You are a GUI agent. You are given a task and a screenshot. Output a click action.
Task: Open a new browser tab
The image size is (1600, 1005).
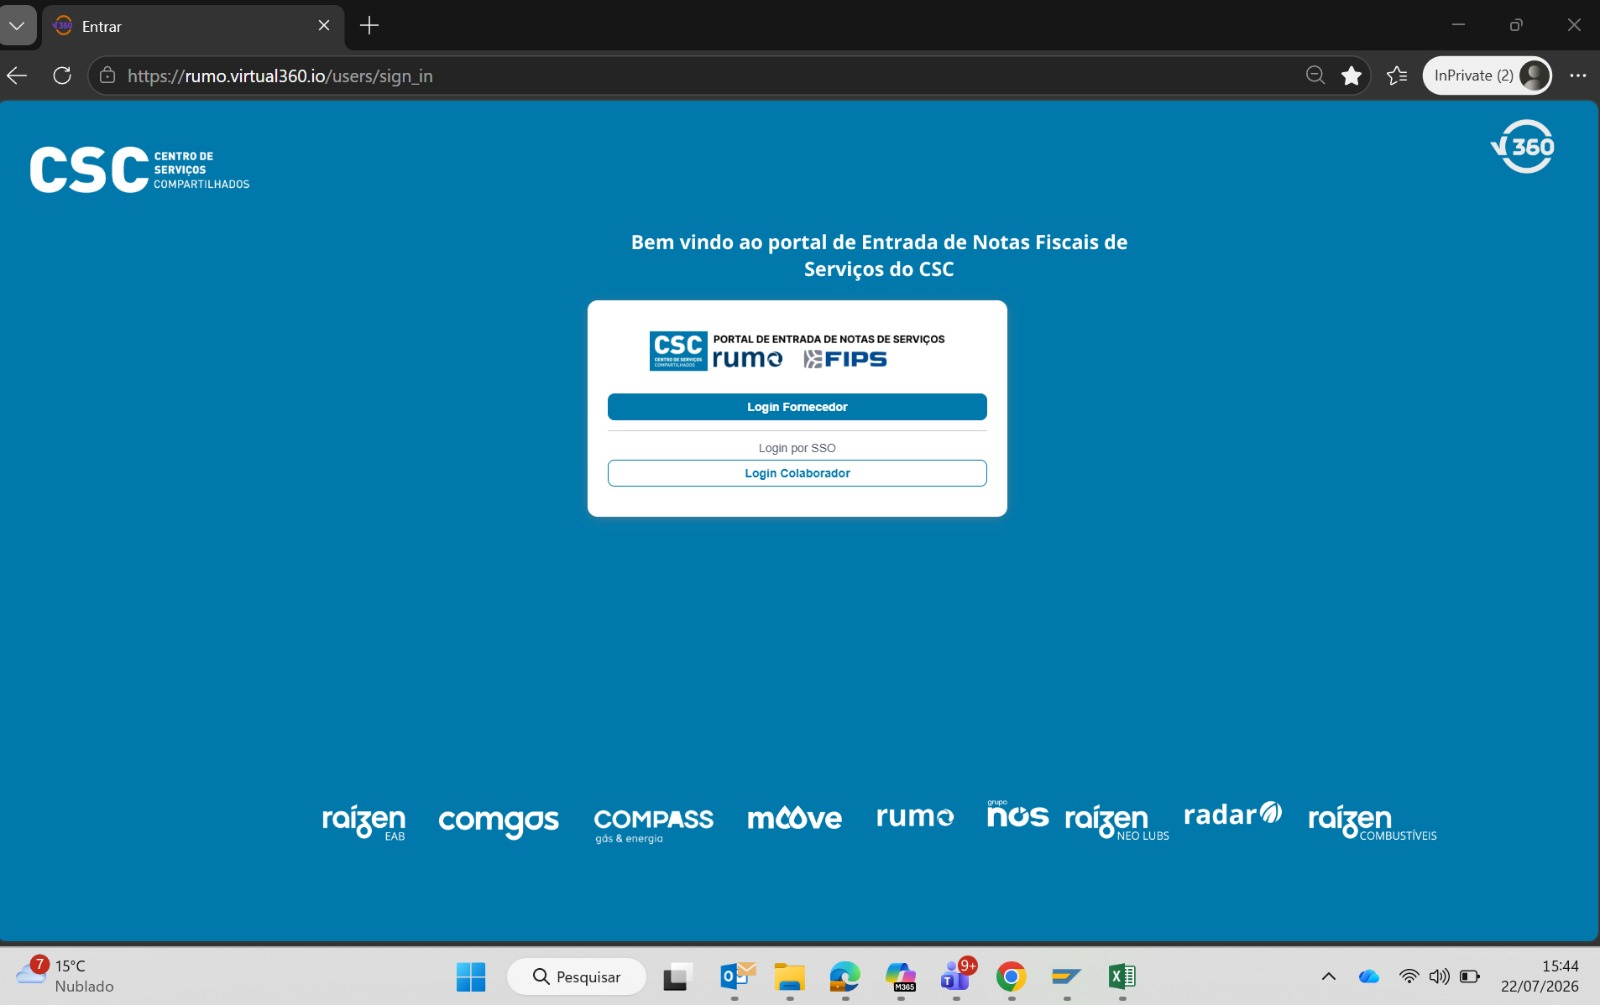369,26
